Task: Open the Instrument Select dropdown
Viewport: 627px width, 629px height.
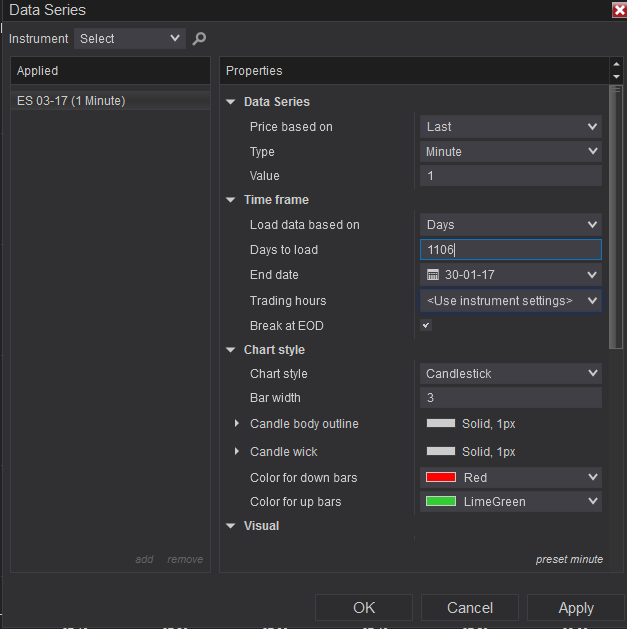Action: point(131,39)
